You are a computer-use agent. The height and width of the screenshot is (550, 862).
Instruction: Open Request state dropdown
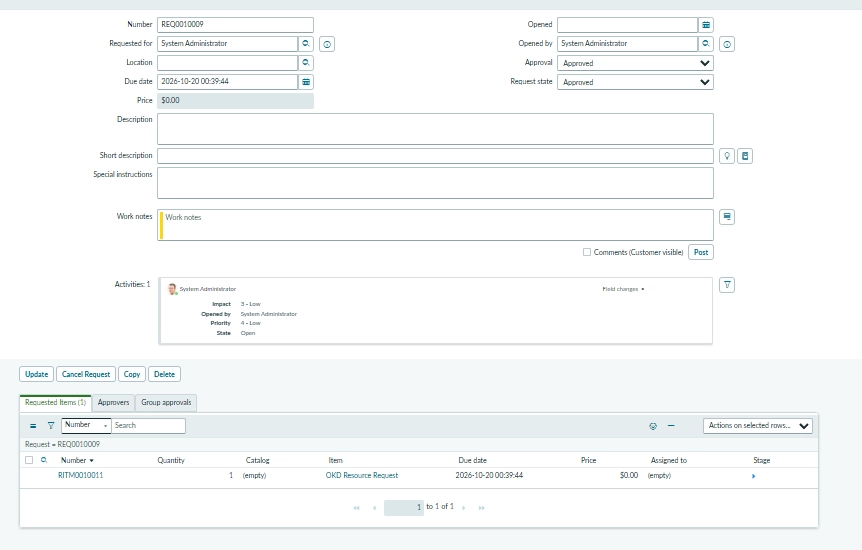coord(636,82)
